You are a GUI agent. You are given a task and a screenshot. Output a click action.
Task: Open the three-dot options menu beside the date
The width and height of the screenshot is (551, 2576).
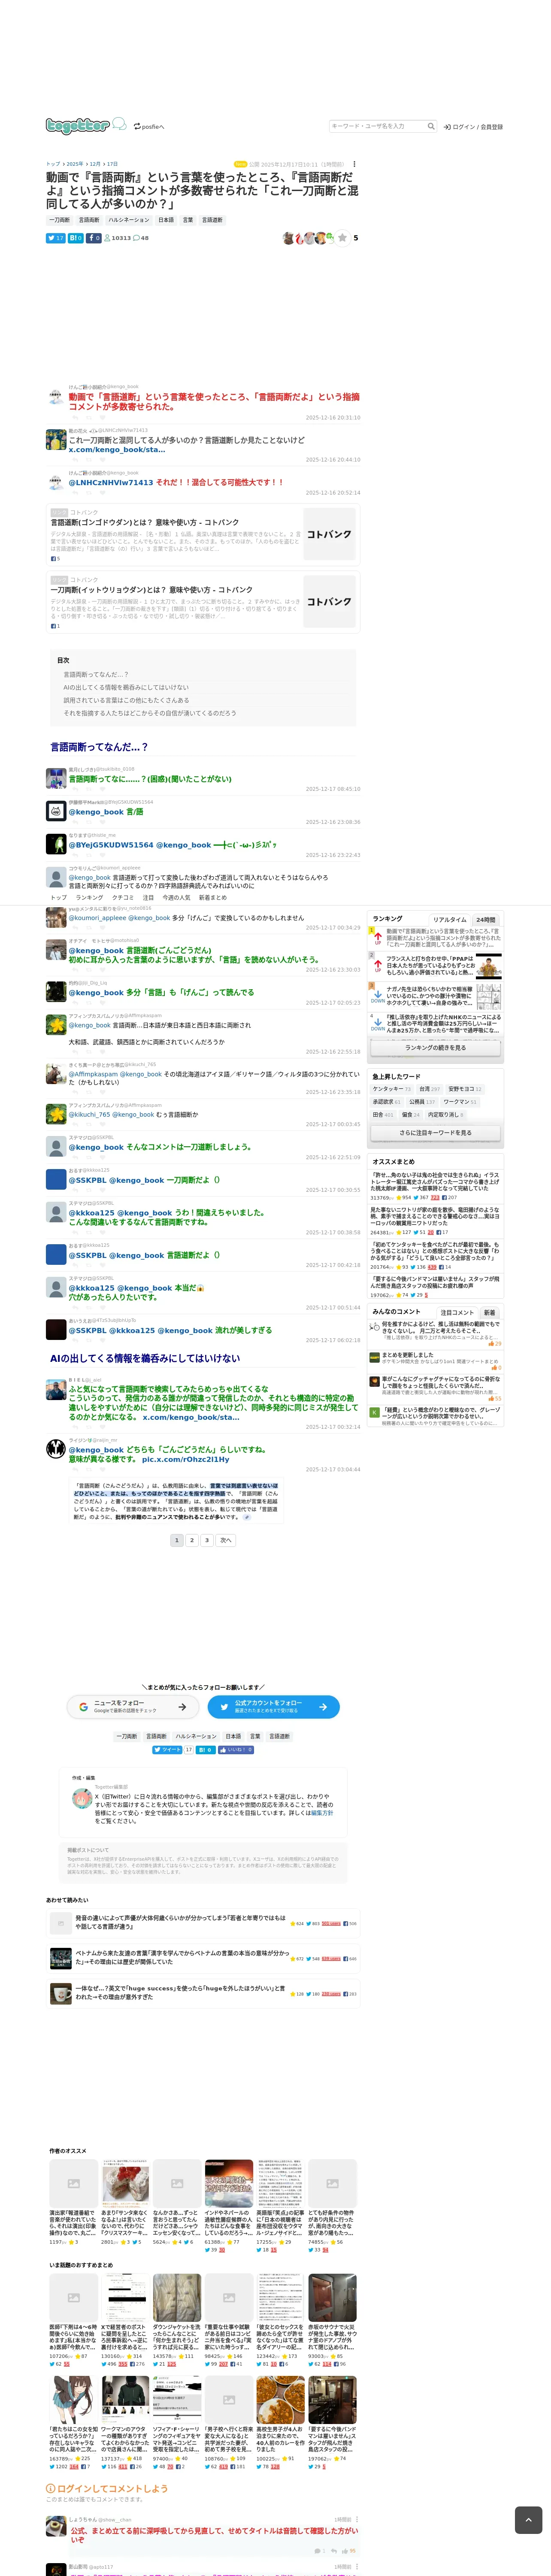[x=354, y=164]
